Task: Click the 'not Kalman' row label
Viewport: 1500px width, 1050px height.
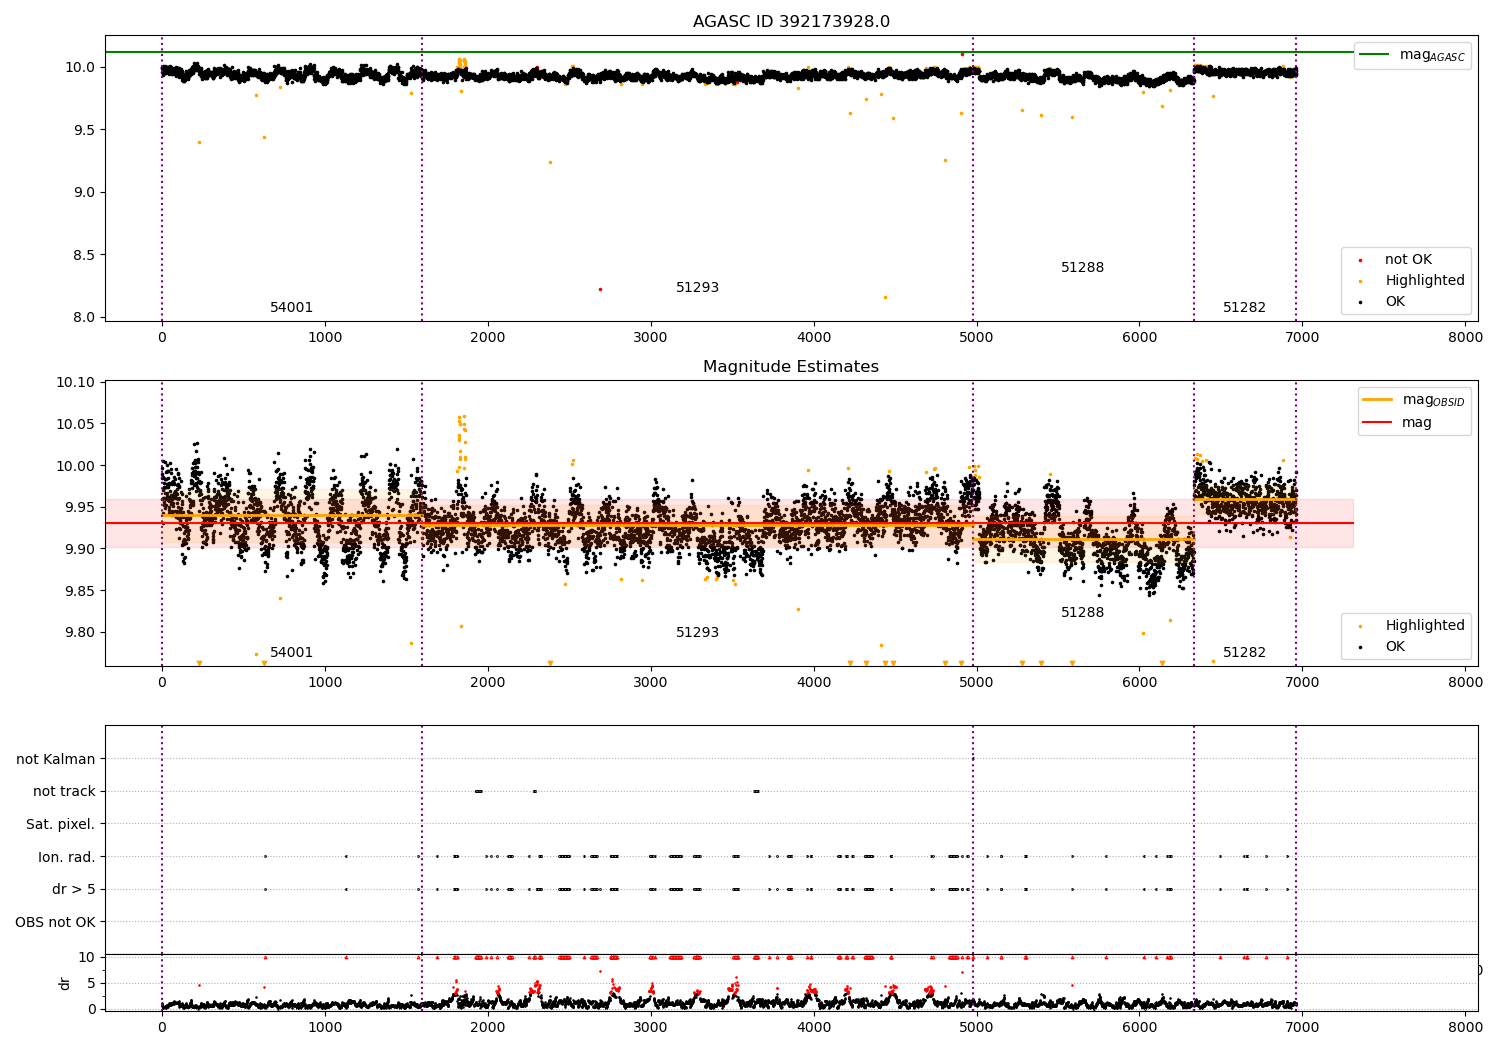Action: [56, 759]
